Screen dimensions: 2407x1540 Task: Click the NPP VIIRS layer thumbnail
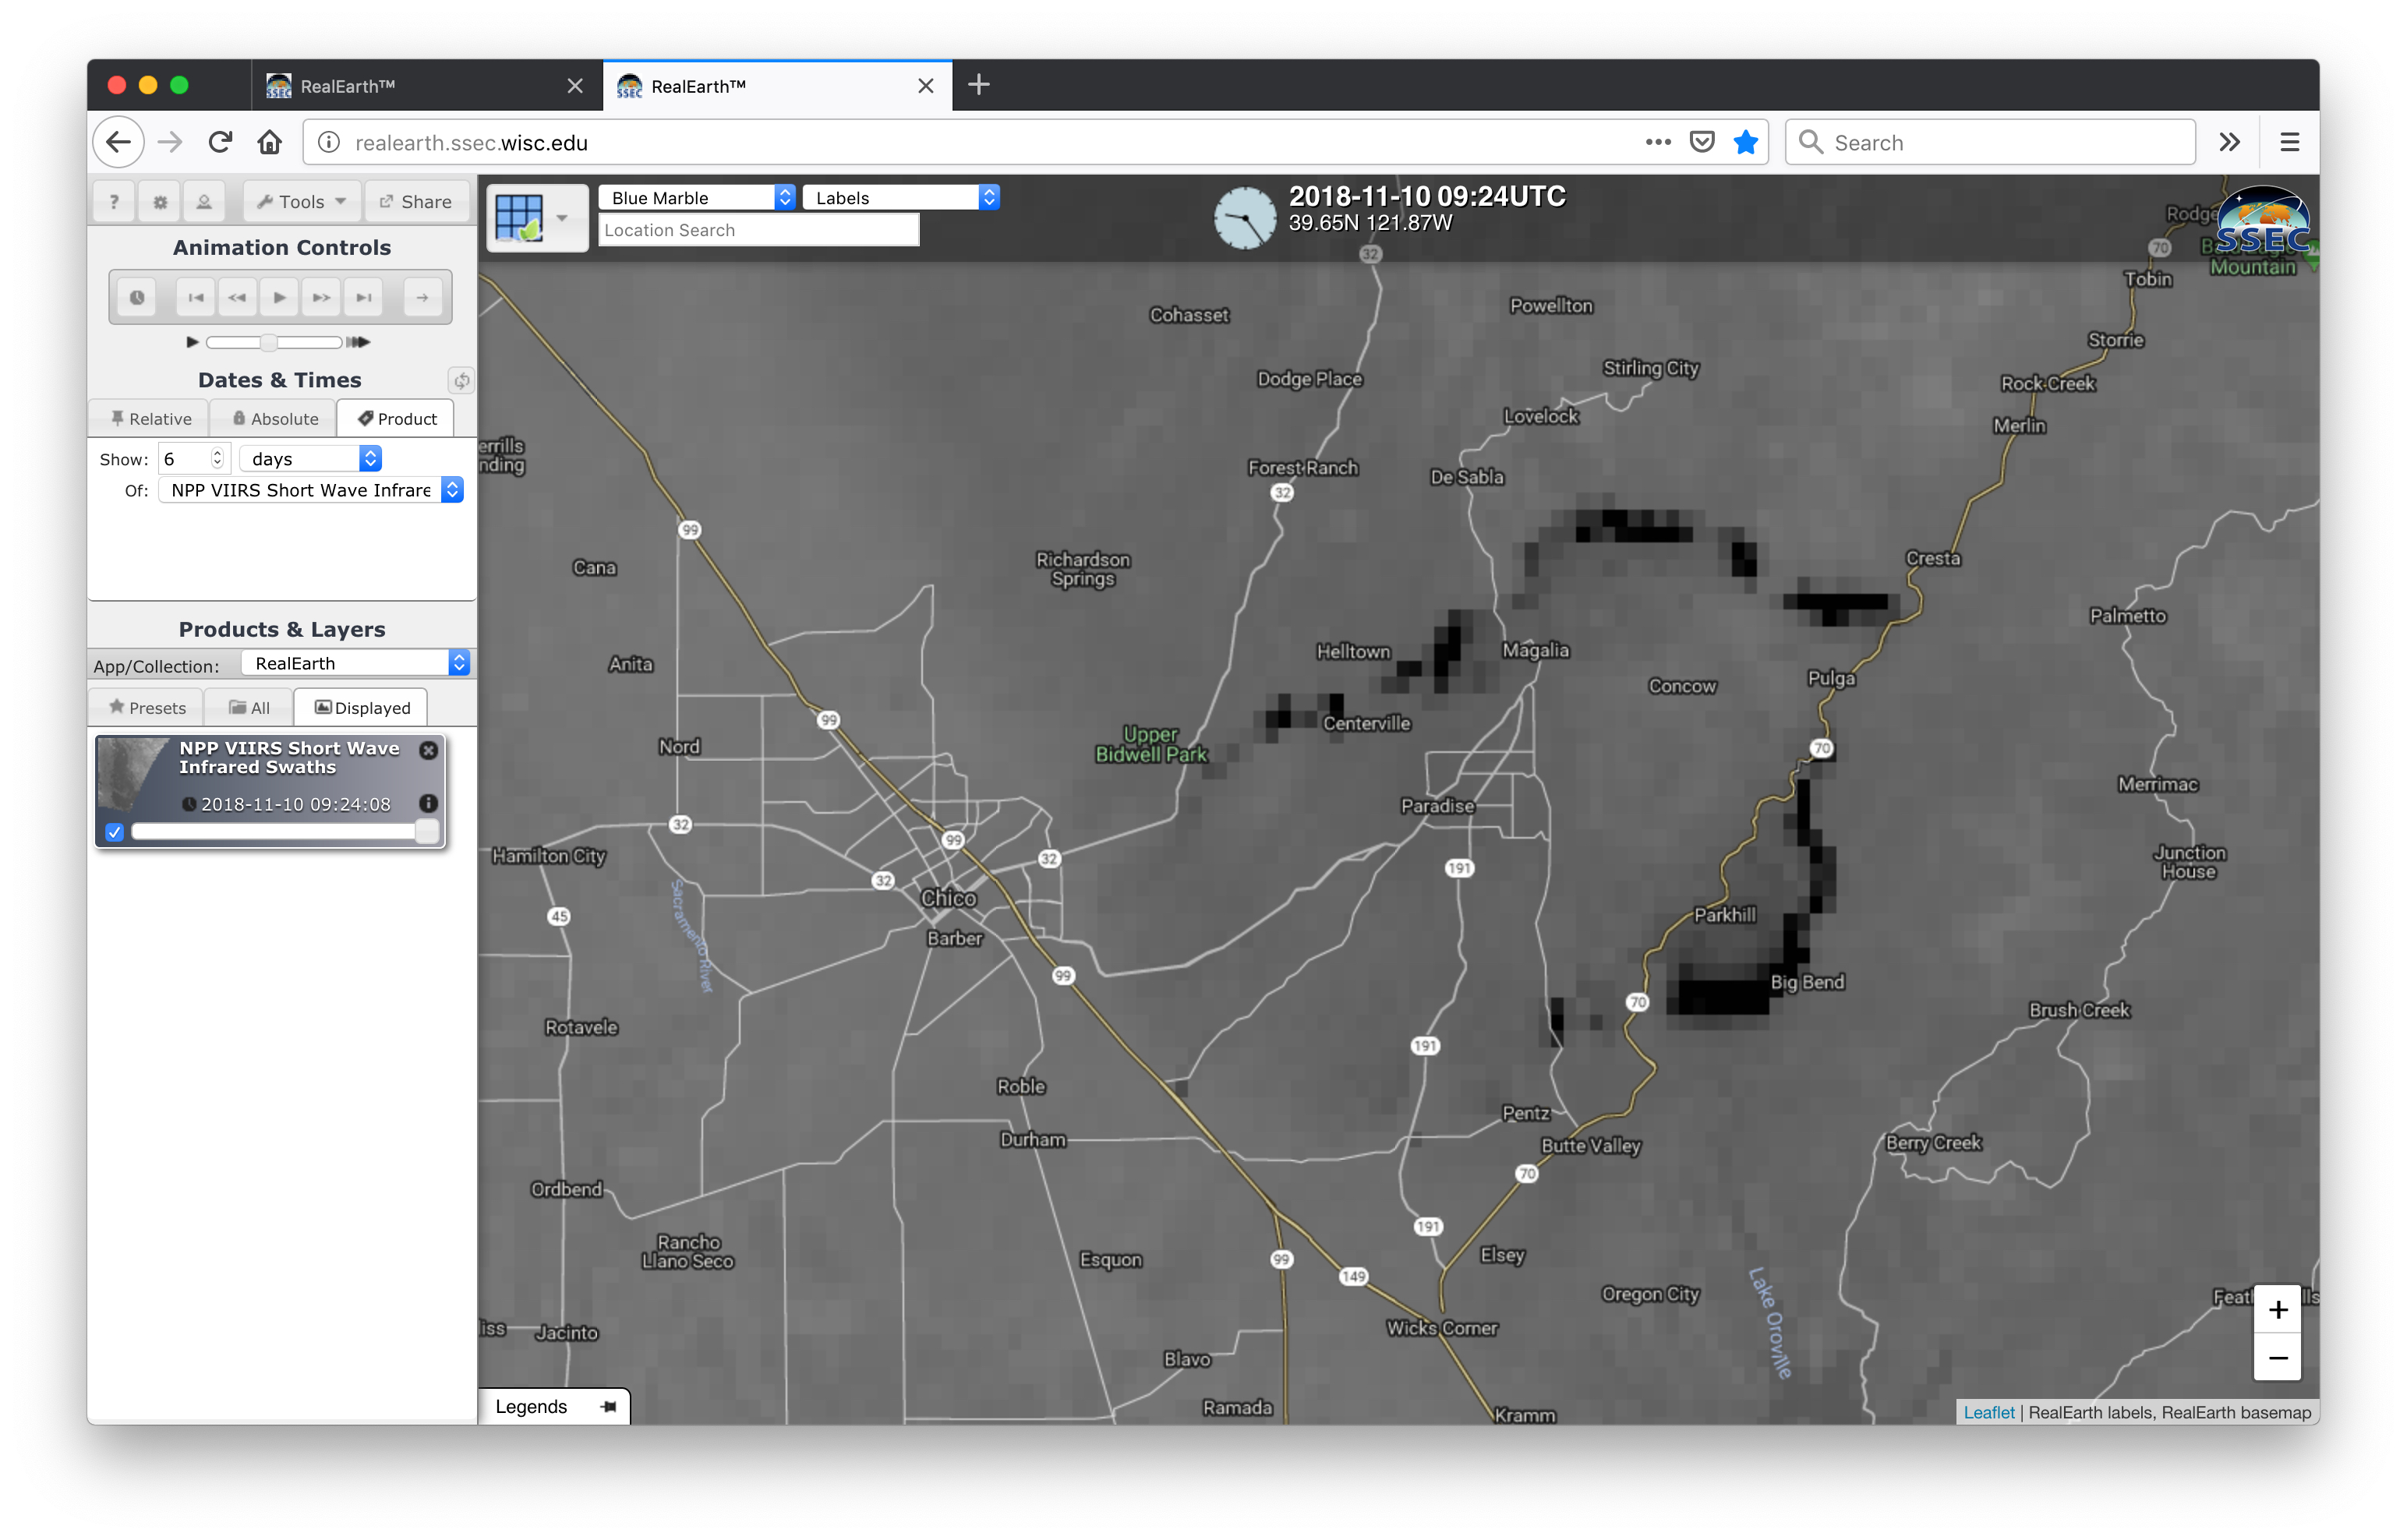[134, 775]
